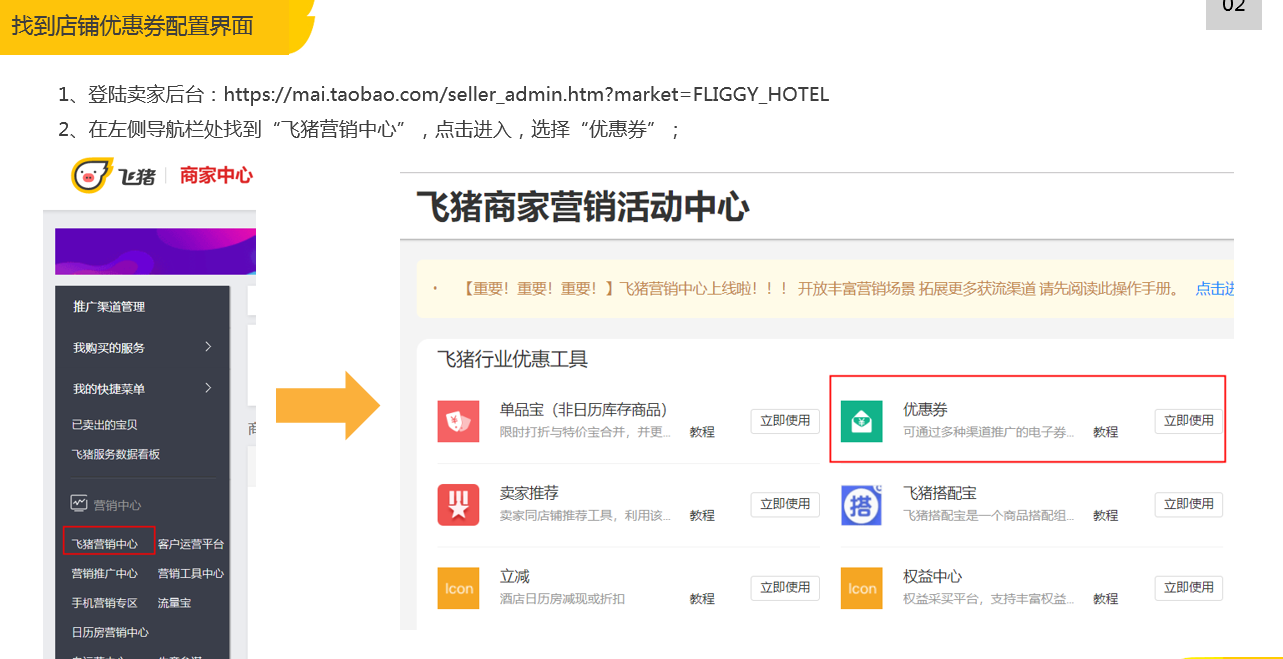Click the description 酒店日历房减现或折扣
Screen dimensions: 1283x659
pyautogui.click(x=563, y=599)
